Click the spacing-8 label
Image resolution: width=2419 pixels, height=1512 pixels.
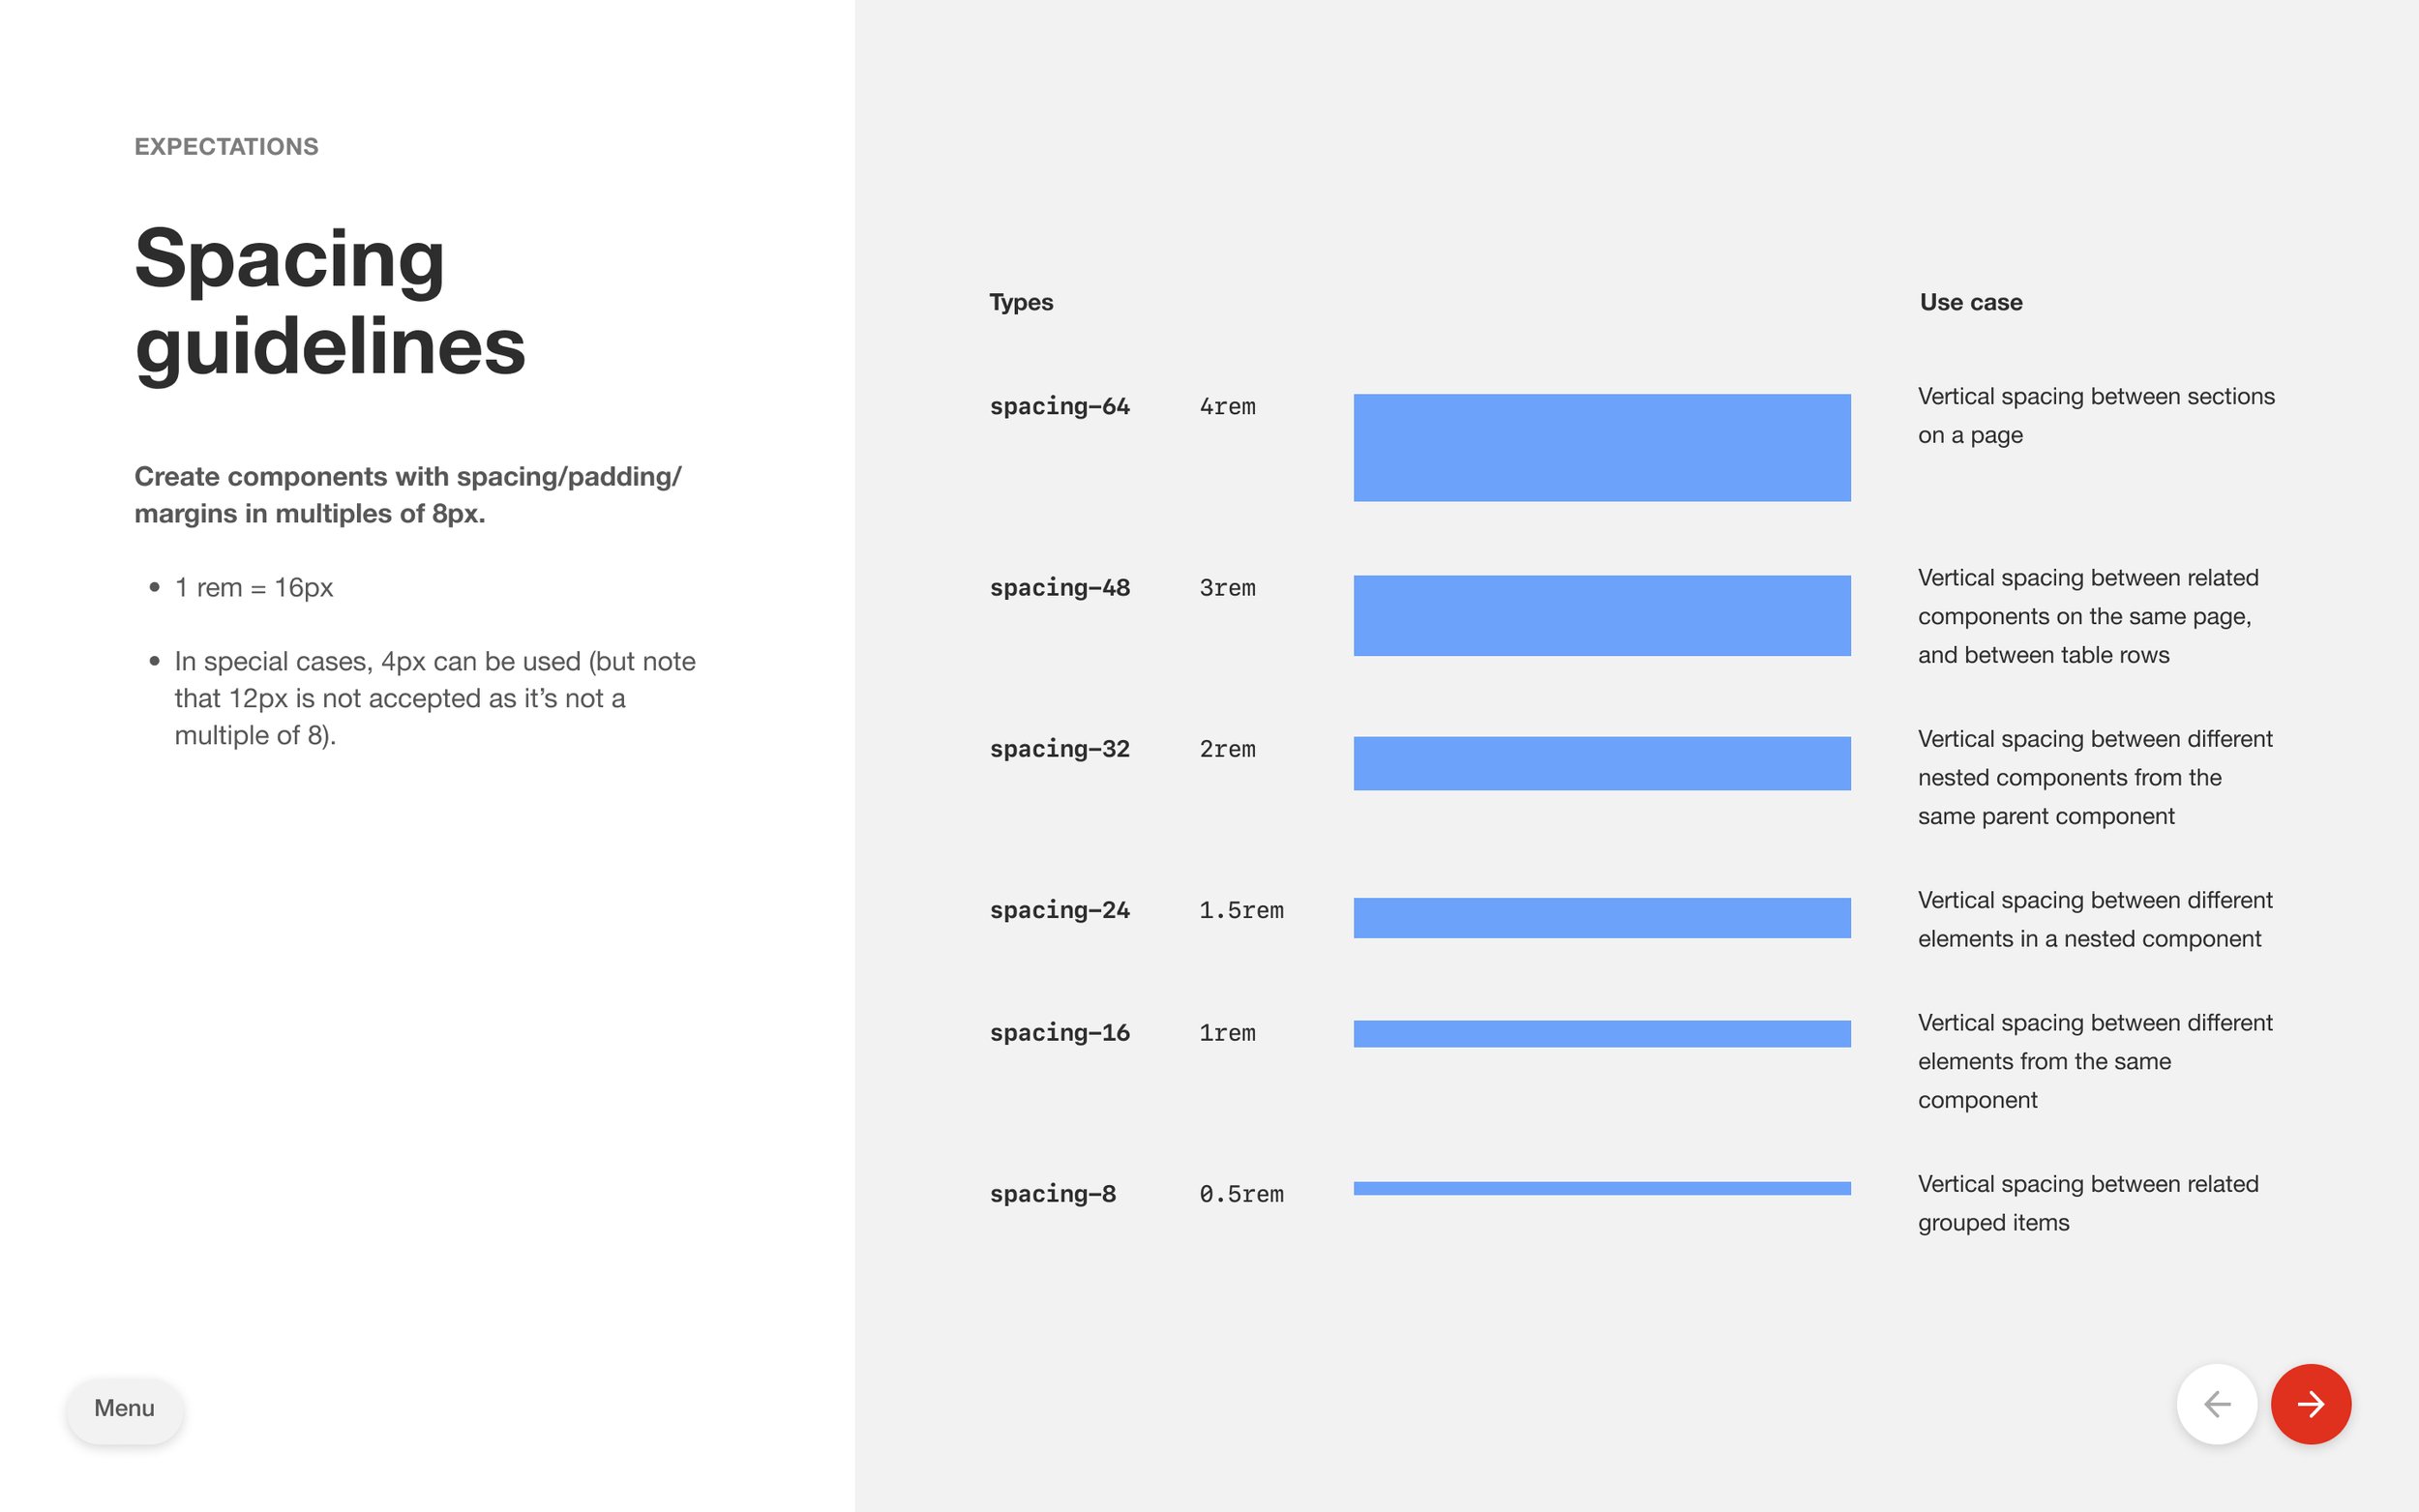pos(1052,1193)
